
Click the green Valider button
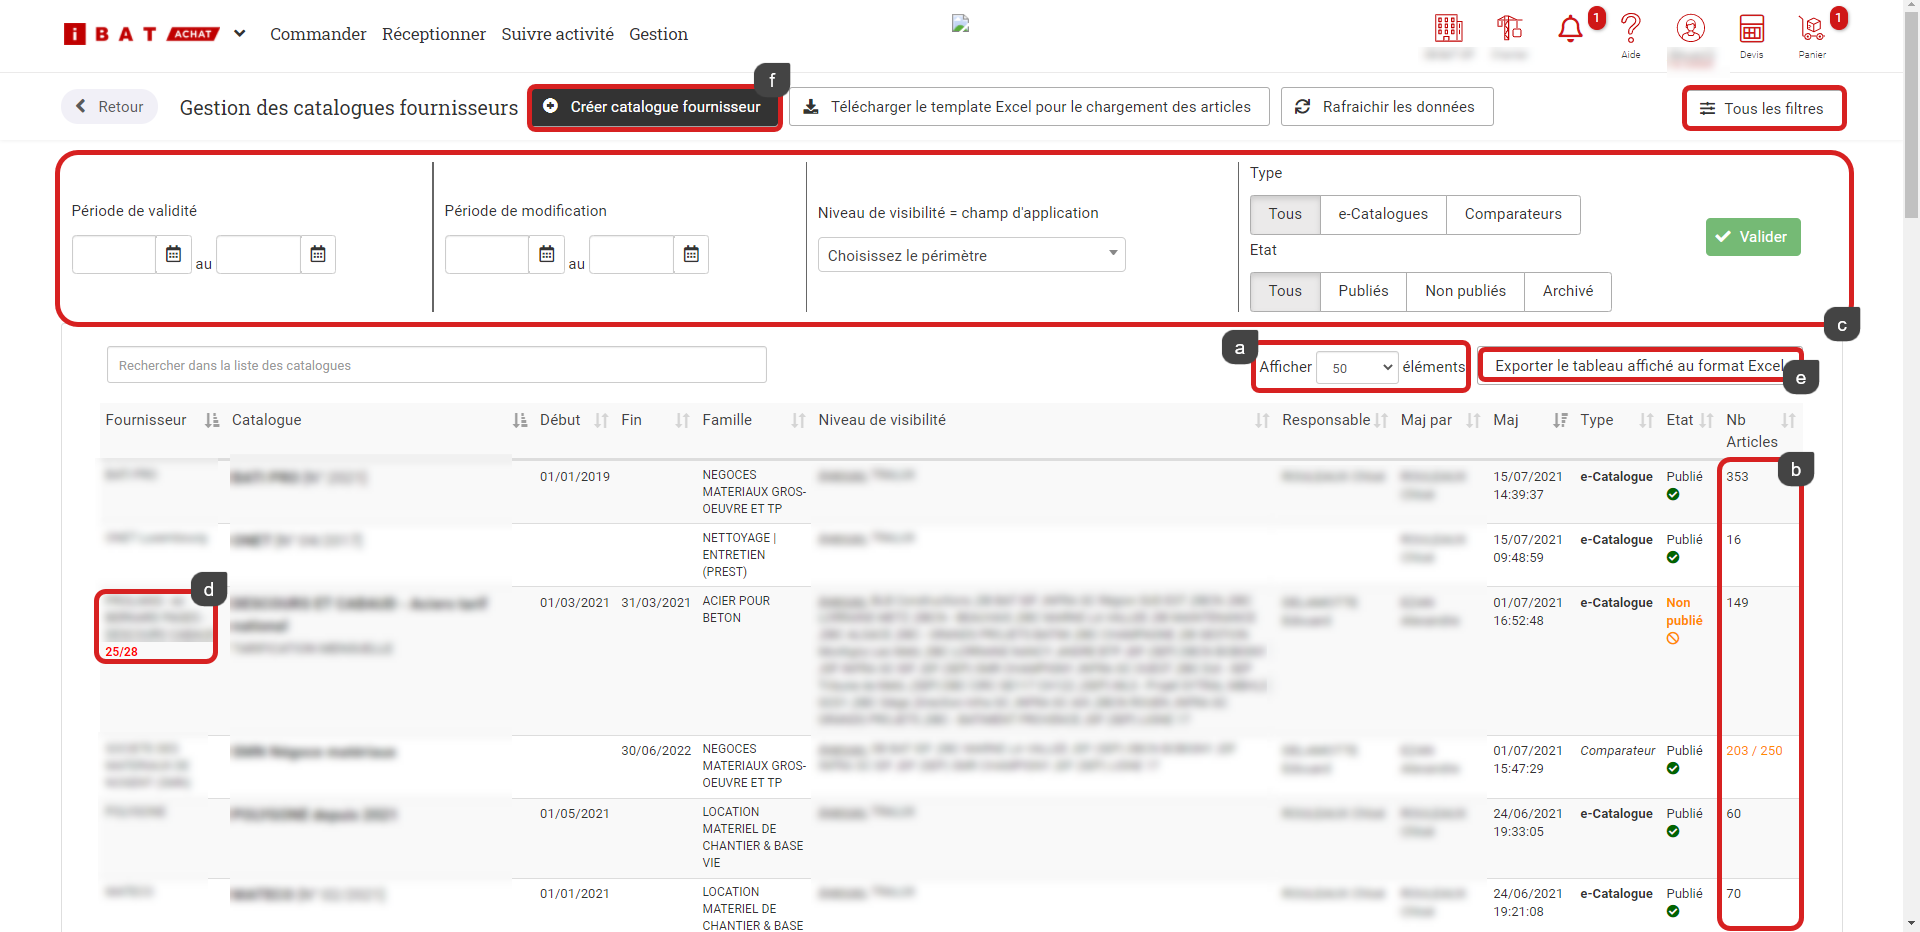coord(1752,237)
